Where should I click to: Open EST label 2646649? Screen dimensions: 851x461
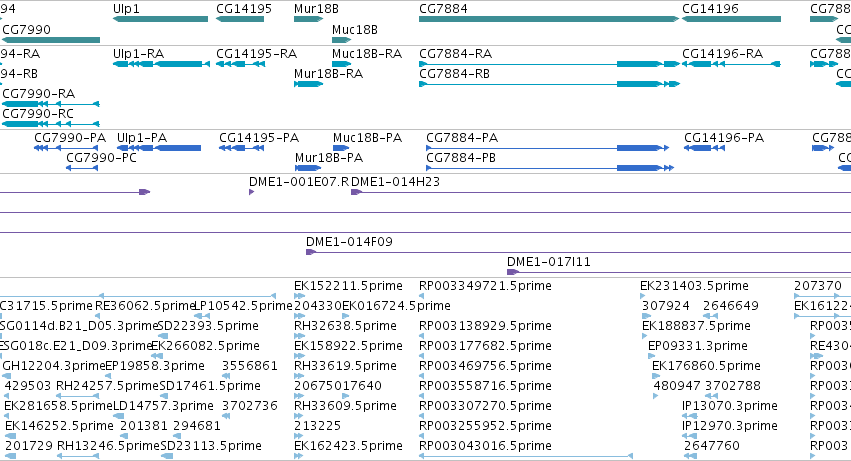click(x=731, y=306)
